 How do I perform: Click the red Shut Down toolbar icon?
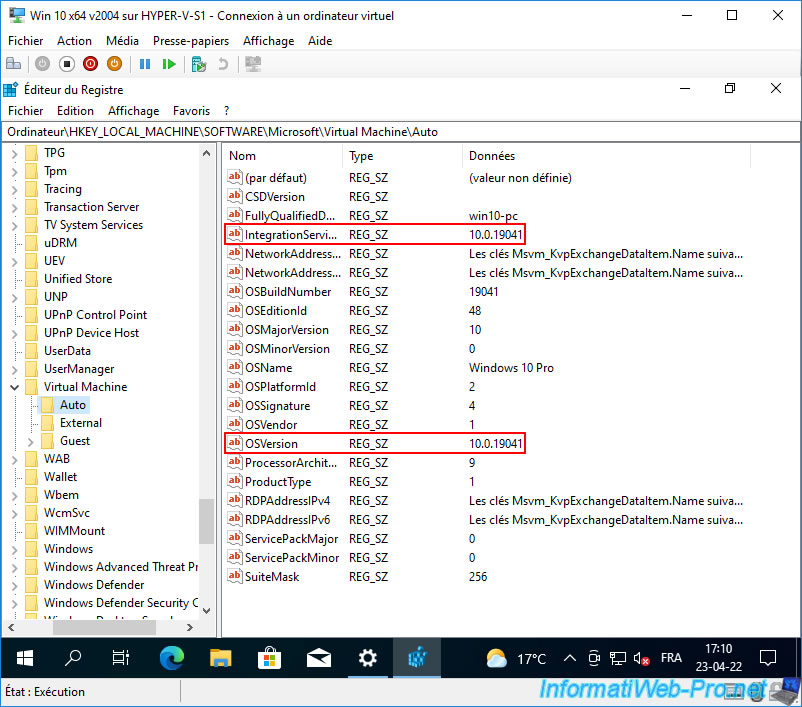[x=91, y=64]
